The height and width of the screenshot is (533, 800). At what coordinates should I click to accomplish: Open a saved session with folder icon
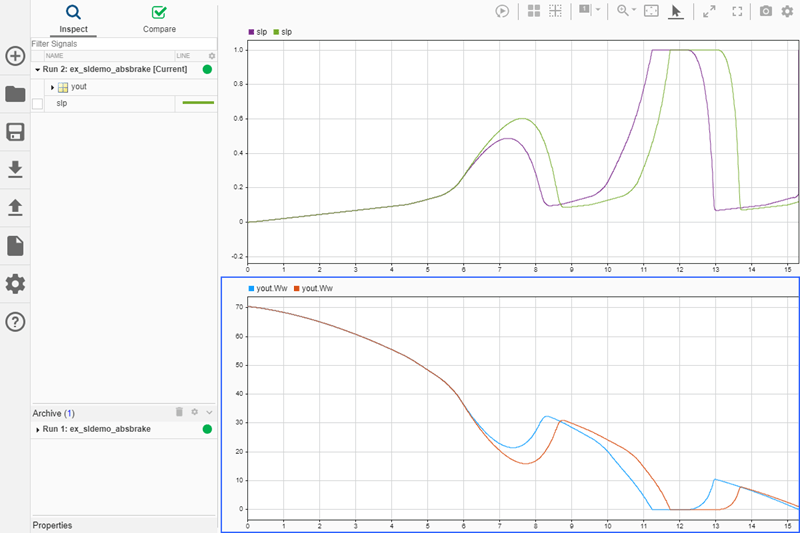point(15,94)
